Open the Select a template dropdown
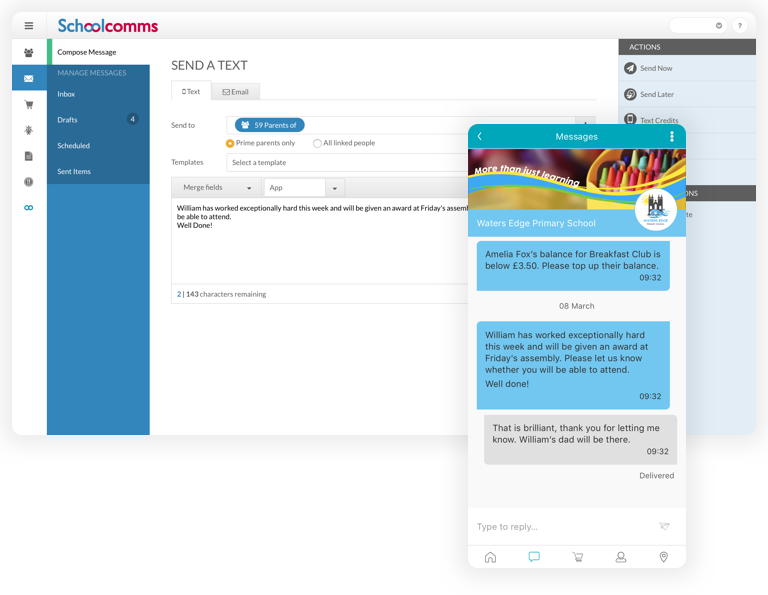Screen dimensions: 768x595 [x=347, y=163]
